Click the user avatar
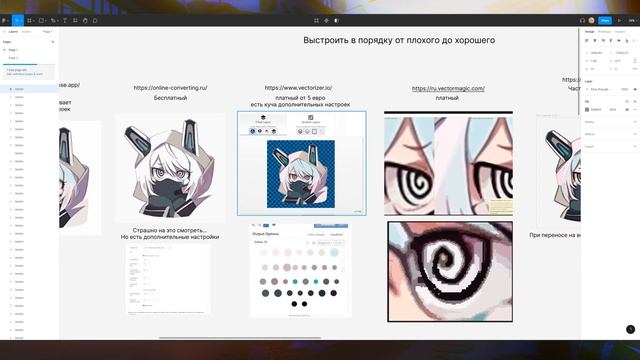Image resolution: width=640 pixels, height=360 pixels. click(x=591, y=20)
